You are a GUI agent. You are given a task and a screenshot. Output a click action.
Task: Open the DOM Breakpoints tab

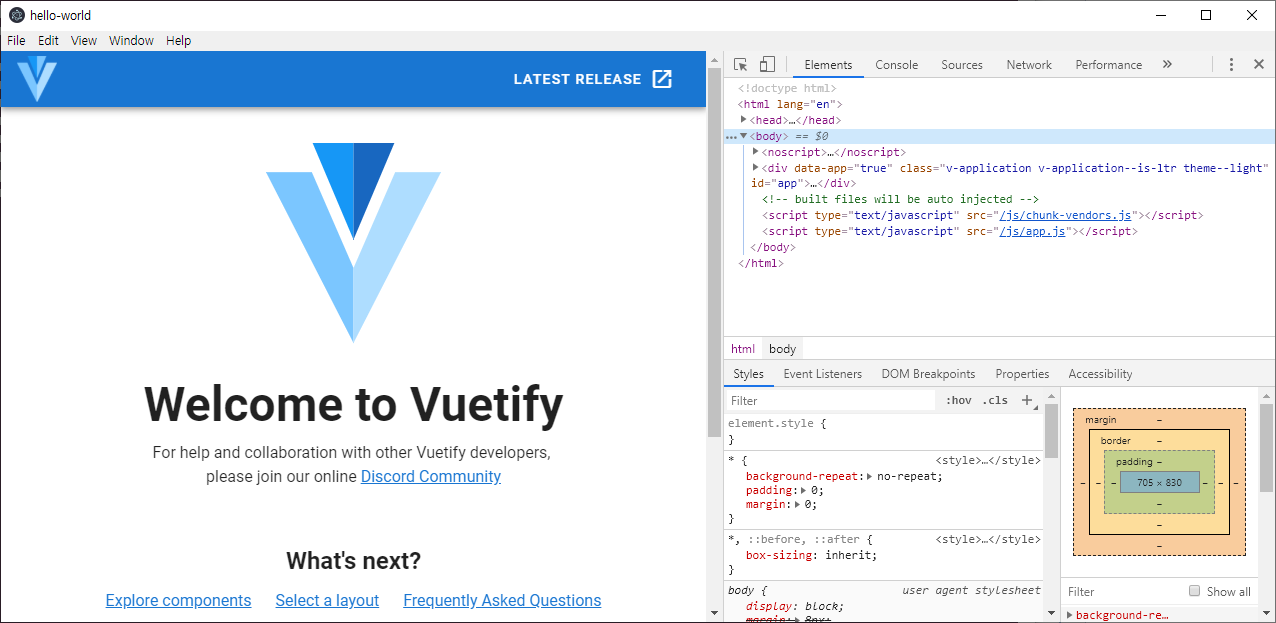pyautogui.click(x=928, y=374)
